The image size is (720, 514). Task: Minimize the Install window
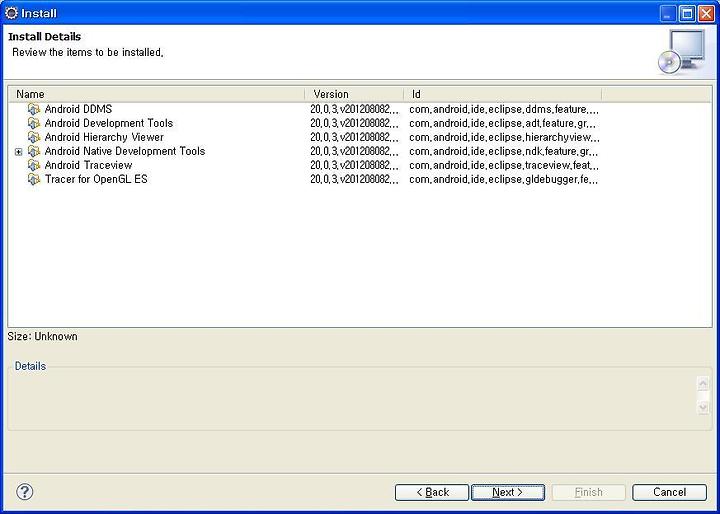(x=668, y=14)
